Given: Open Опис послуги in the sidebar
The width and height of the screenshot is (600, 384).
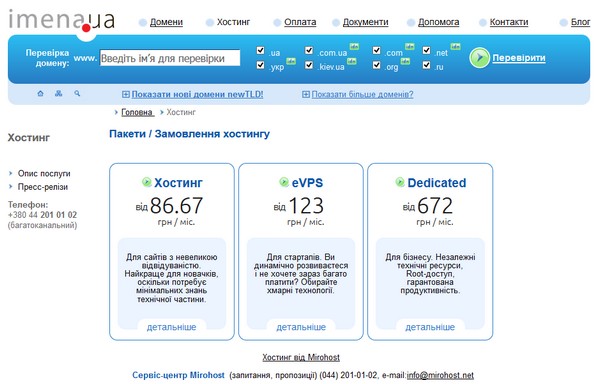Looking at the screenshot, I should coord(44,174).
